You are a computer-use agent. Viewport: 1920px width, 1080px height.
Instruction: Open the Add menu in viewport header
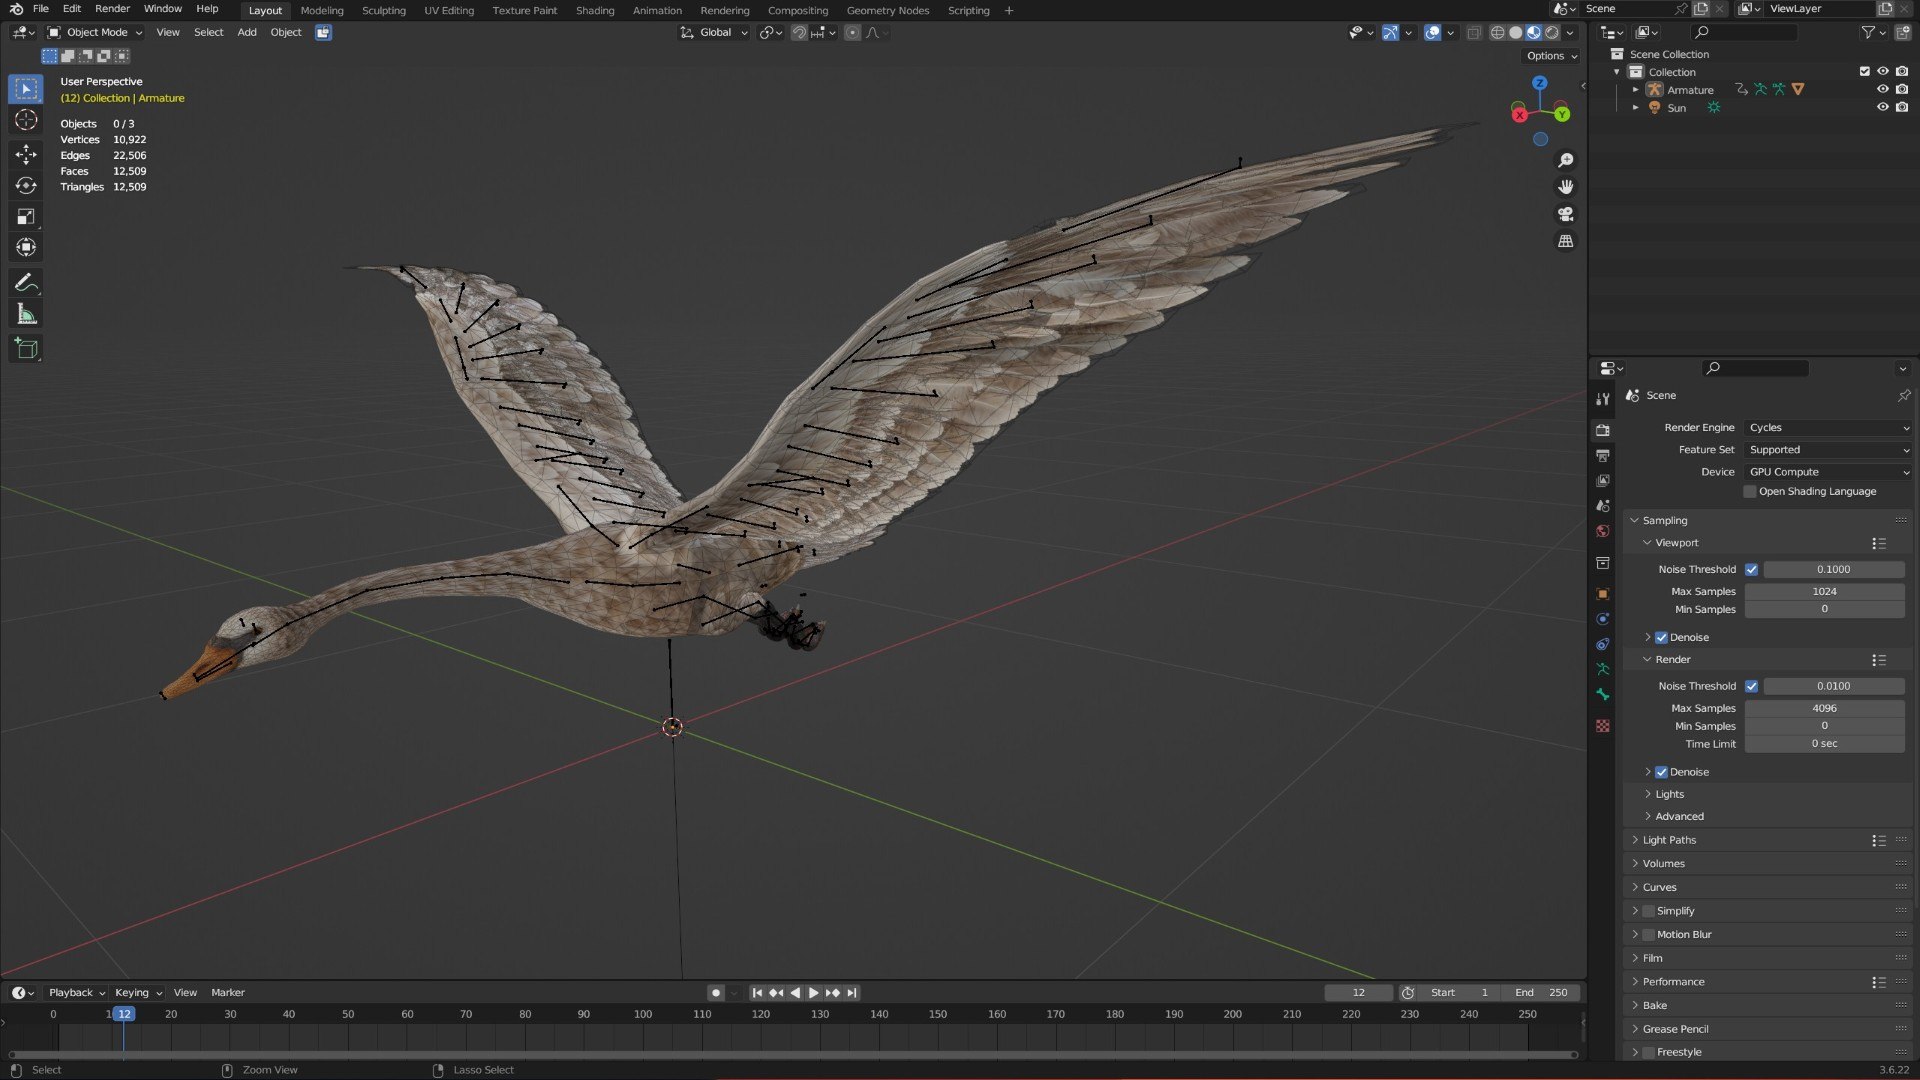point(247,32)
